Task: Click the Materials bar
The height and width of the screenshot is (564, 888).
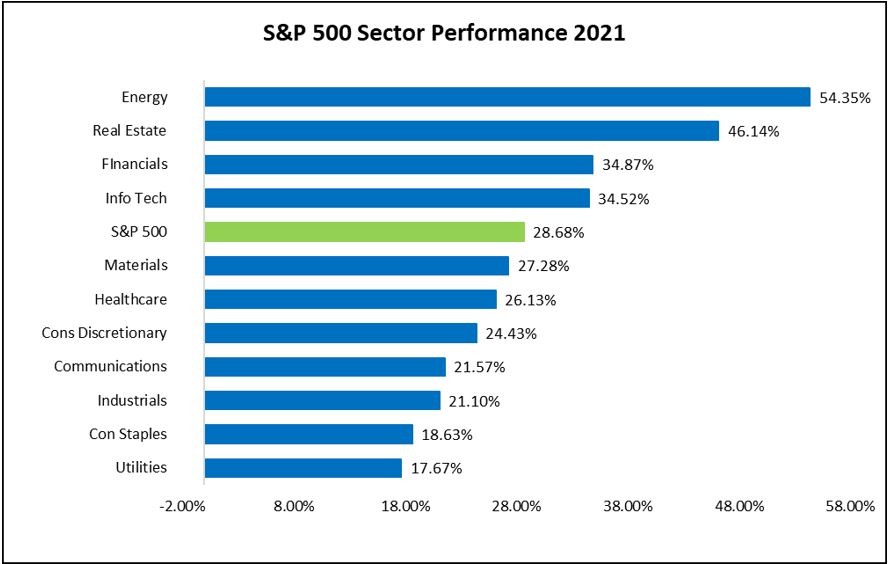Action: pyautogui.click(x=356, y=265)
